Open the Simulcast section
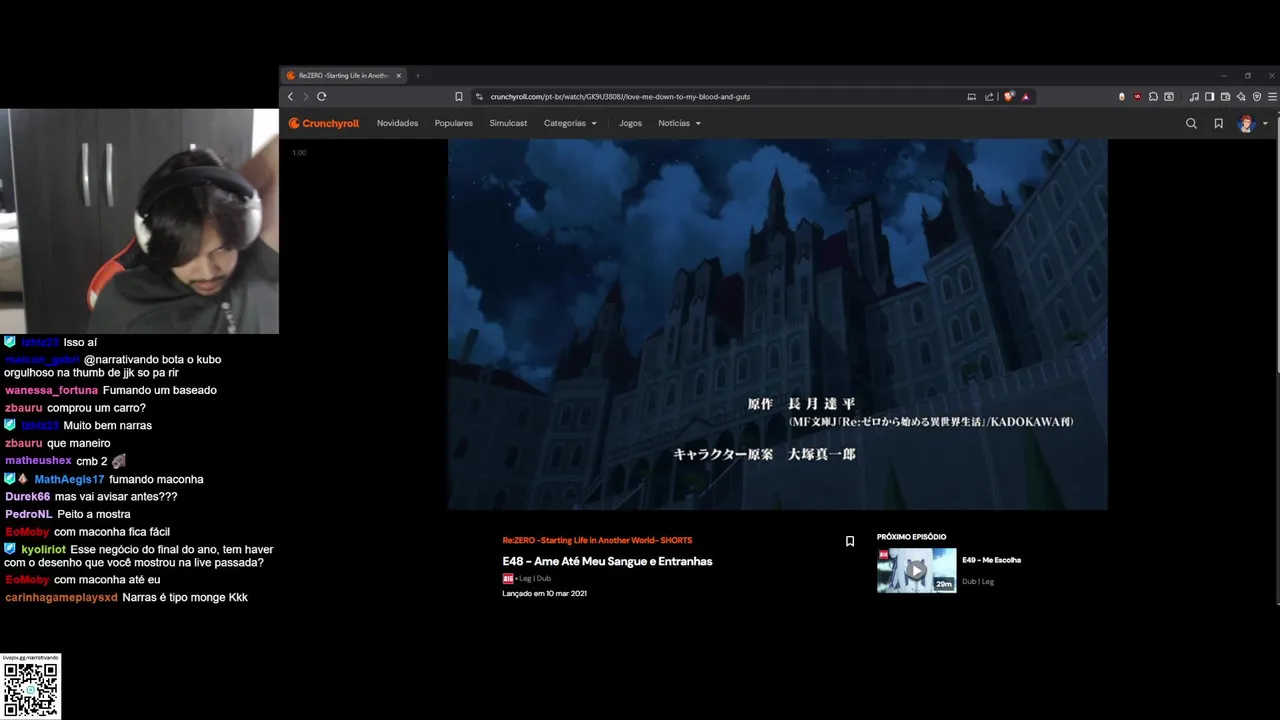The image size is (1280, 720). 508,123
